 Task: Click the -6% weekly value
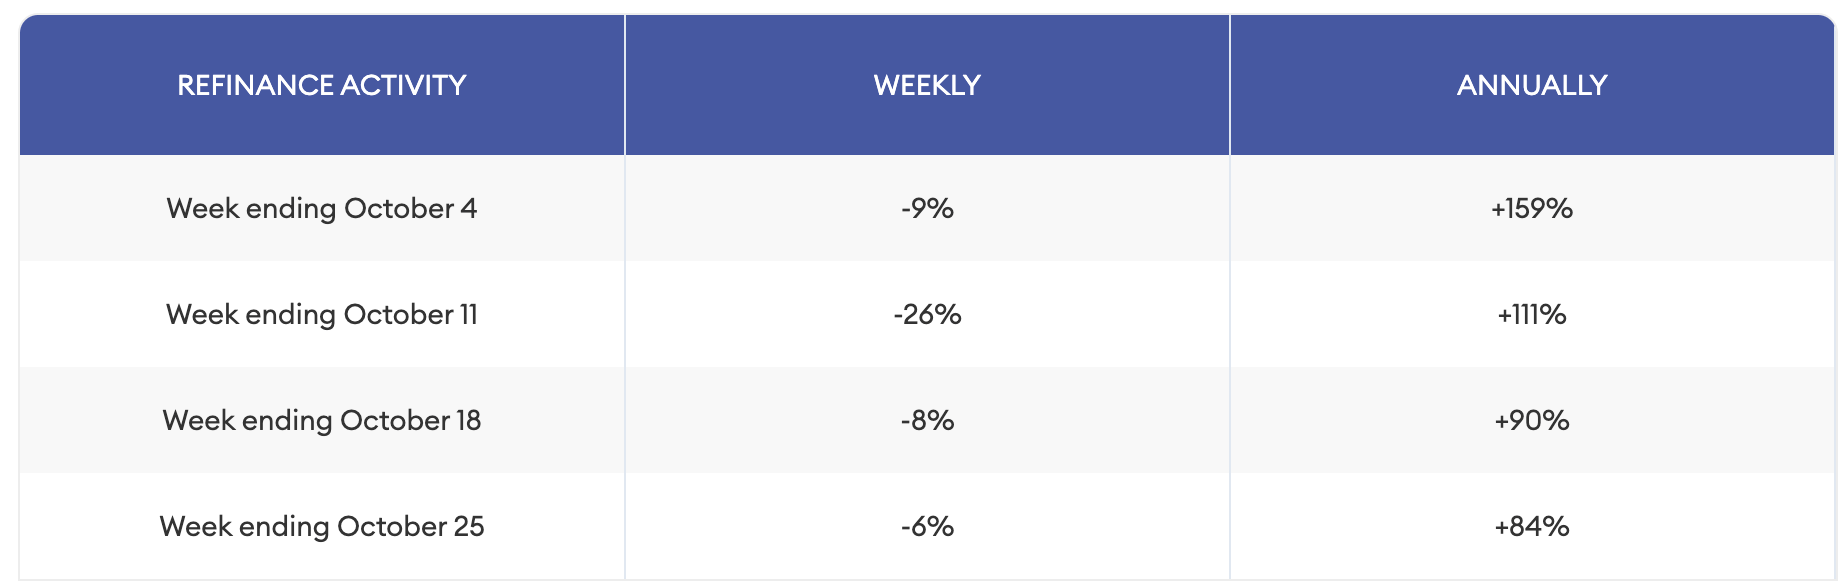tap(927, 526)
